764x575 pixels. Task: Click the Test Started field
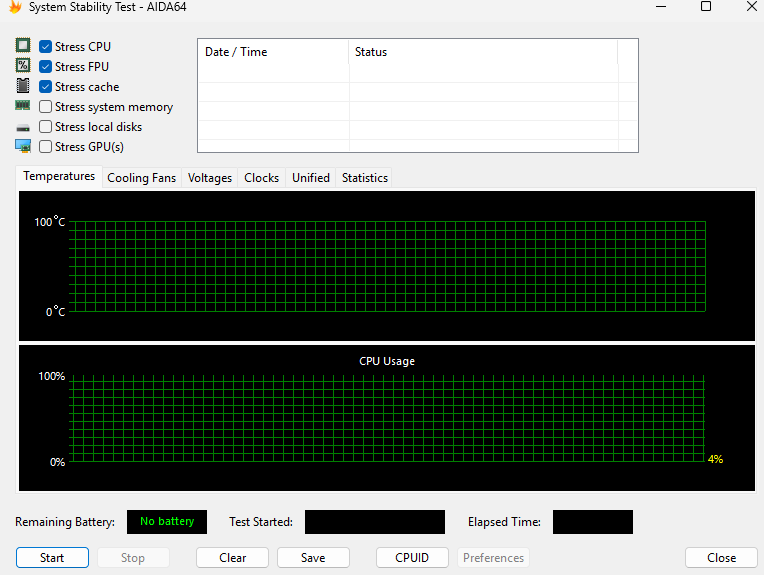375,521
